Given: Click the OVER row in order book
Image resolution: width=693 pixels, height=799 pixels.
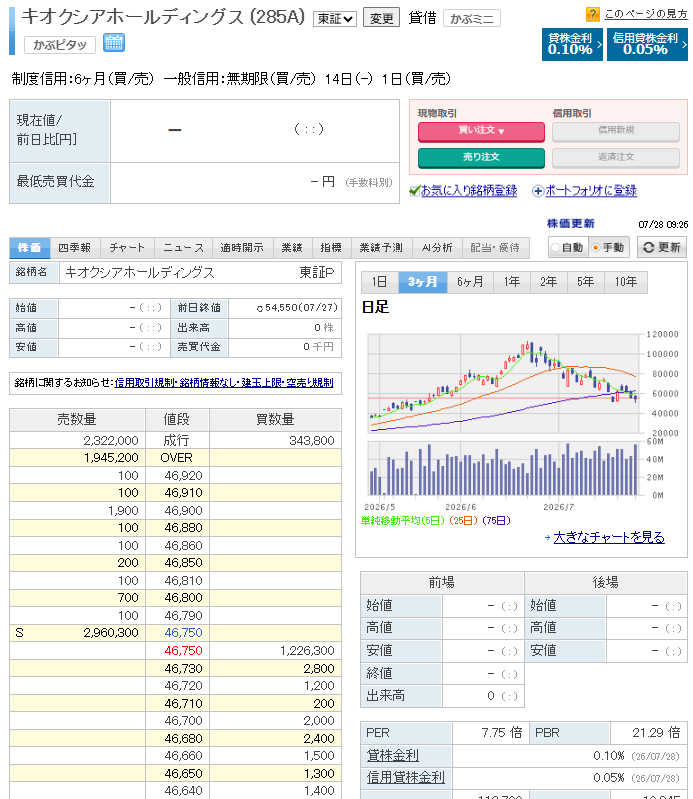Looking at the screenshot, I should (175, 458).
